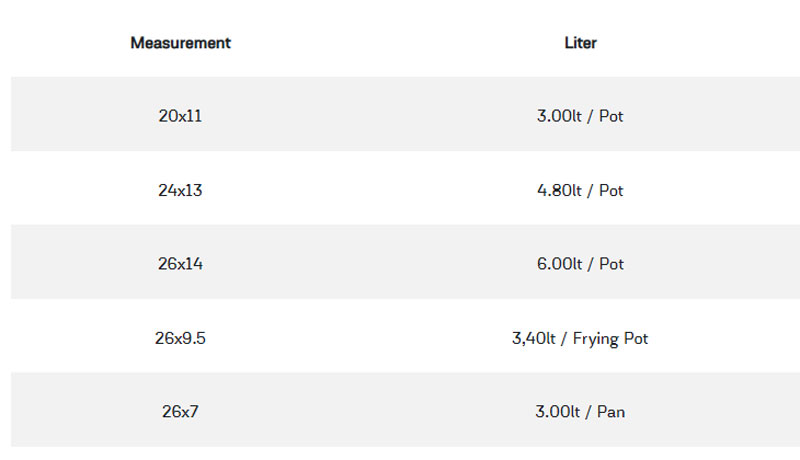Click the 6.00lt volume value
The width and height of the screenshot is (800, 460).
point(559,264)
